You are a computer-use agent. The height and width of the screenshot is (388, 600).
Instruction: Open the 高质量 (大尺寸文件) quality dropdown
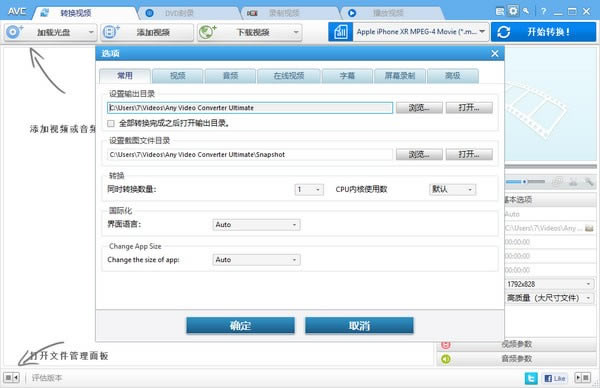pyautogui.click(x=550, y=298)
